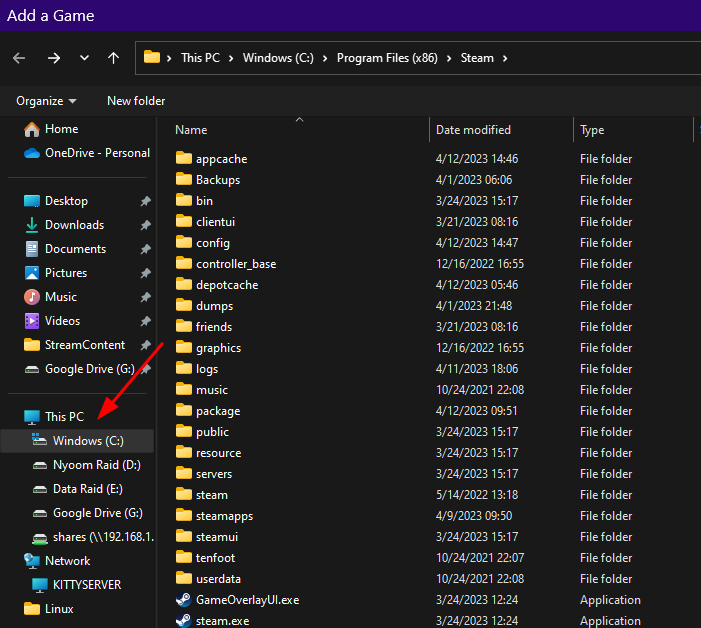
Task: Expand chevron after Steam in address bar
Action: (505, 58)
